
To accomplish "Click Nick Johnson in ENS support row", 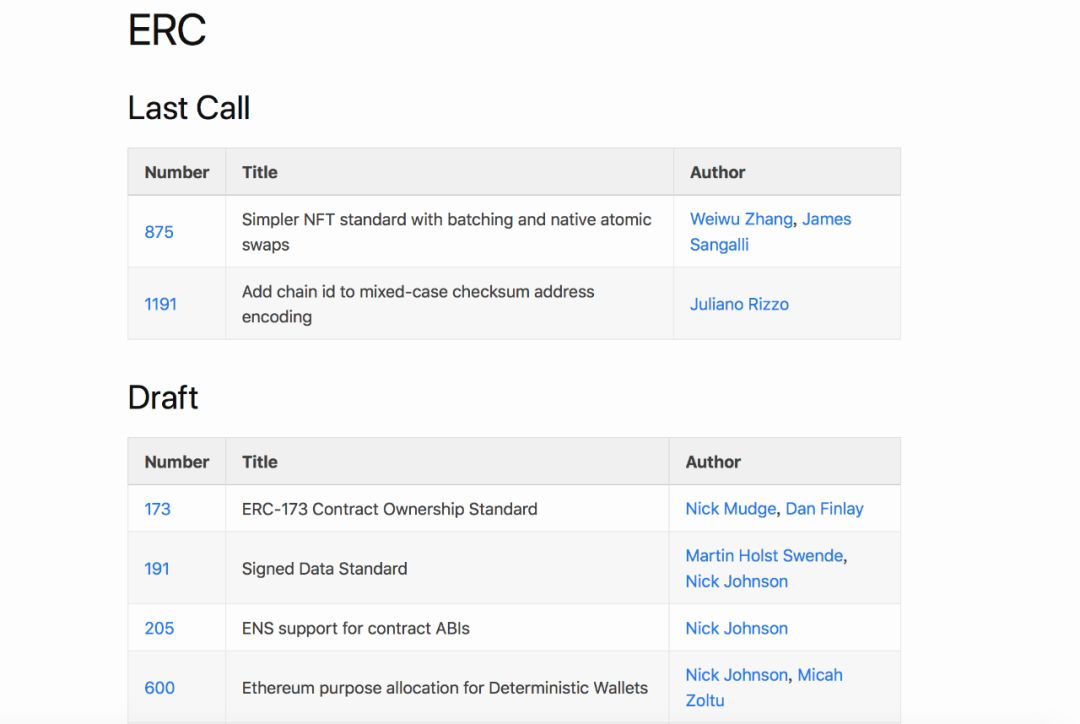I will 736,629.
